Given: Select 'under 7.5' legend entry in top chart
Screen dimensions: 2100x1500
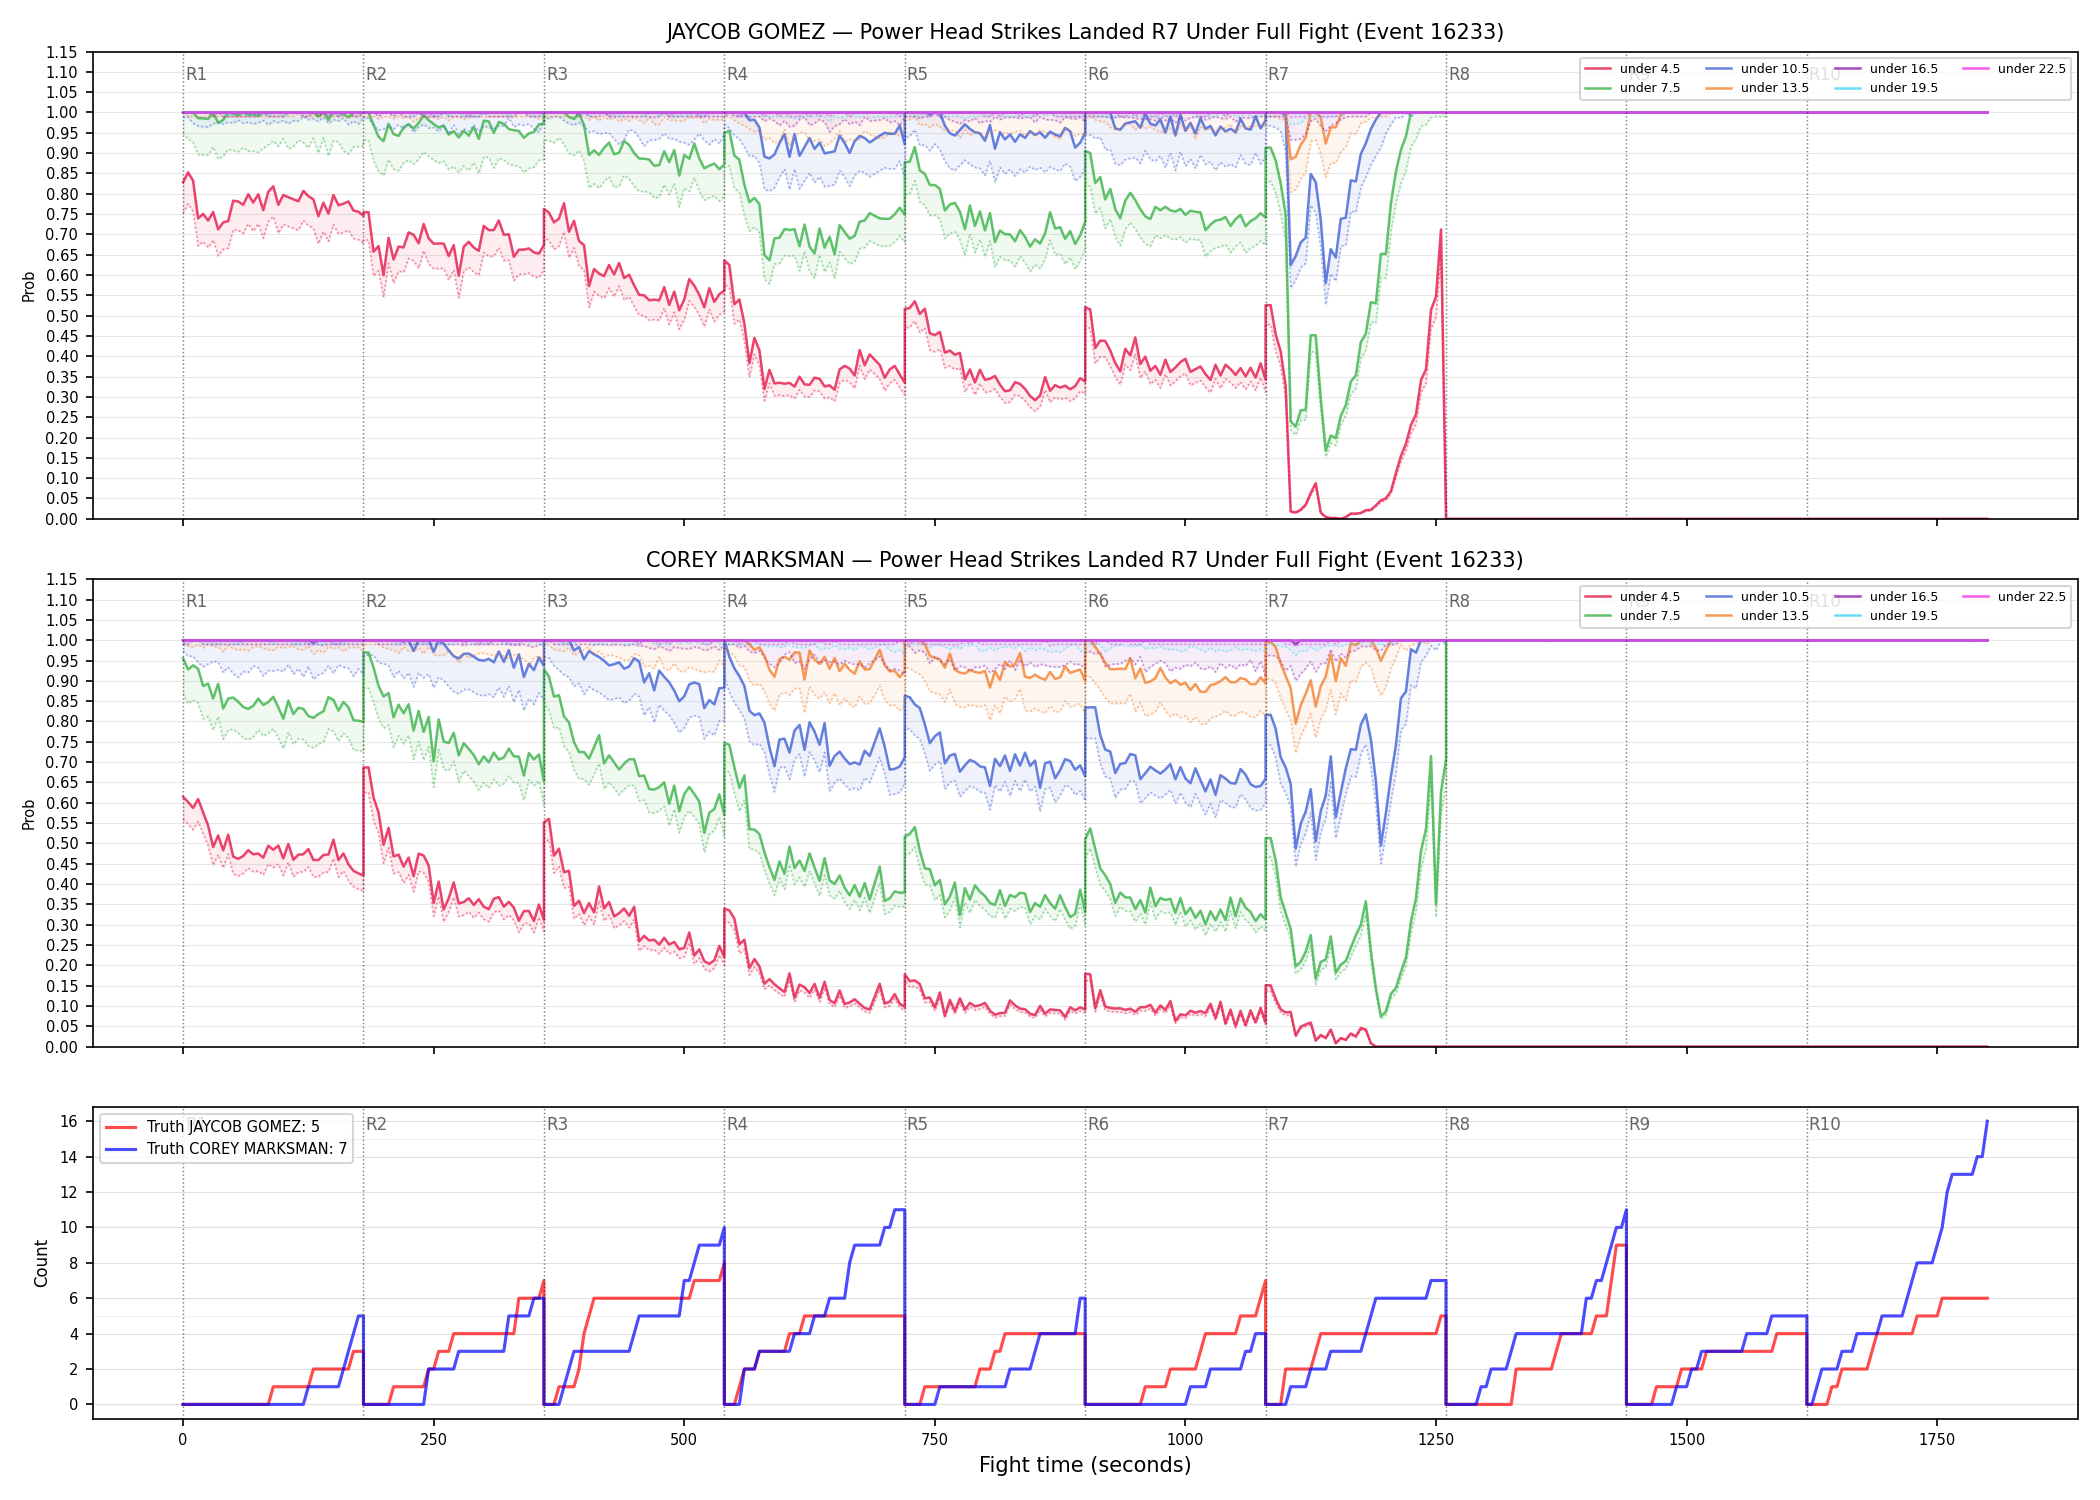Looking at the screenshot, I should click(1633, 88).
